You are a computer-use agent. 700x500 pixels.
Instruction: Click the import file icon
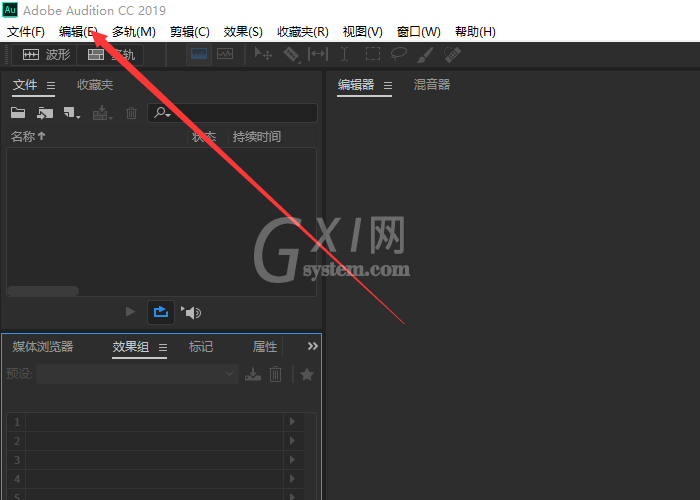pos(45,113)
